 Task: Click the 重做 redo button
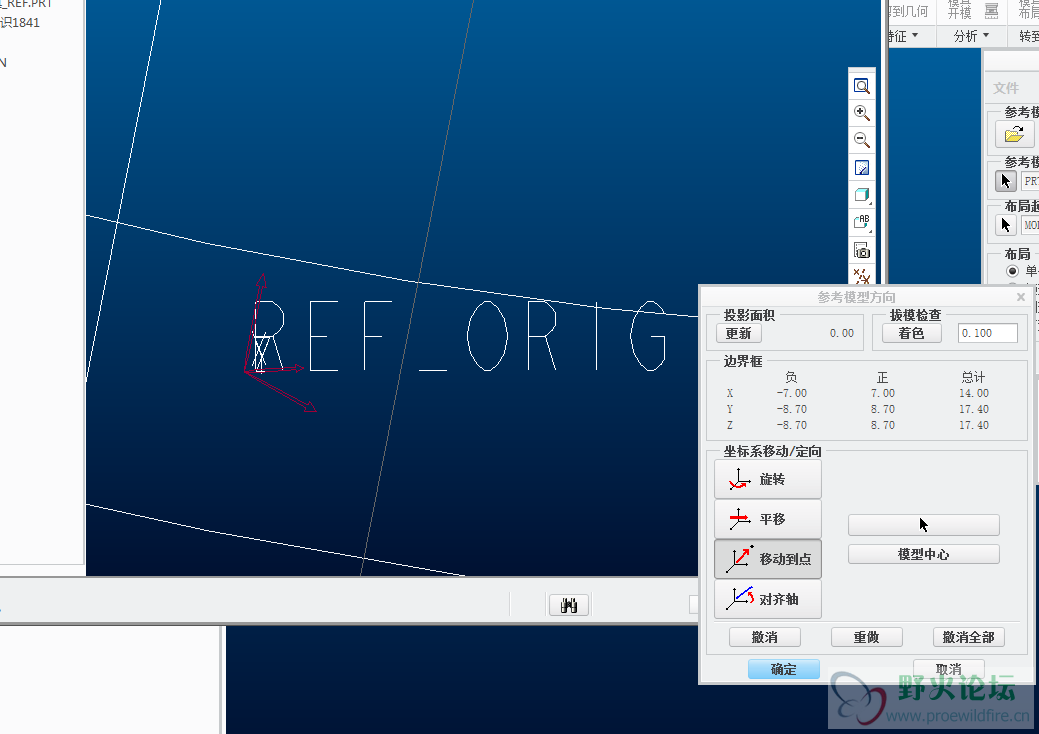point(867,637)
